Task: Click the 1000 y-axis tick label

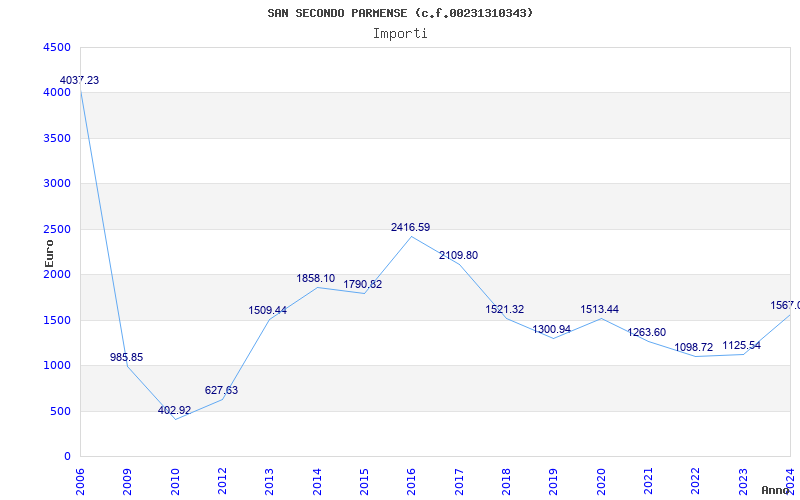Action: pos(57,366)
